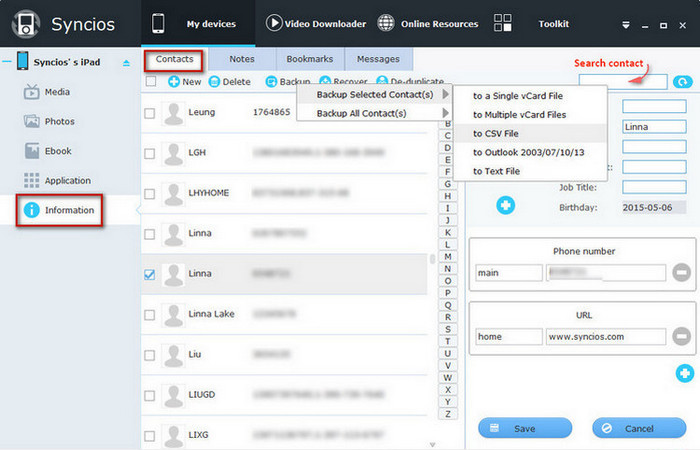Open My devices phone icon
The height and width of the screenshot is (450, 700).
coord(158,23)
